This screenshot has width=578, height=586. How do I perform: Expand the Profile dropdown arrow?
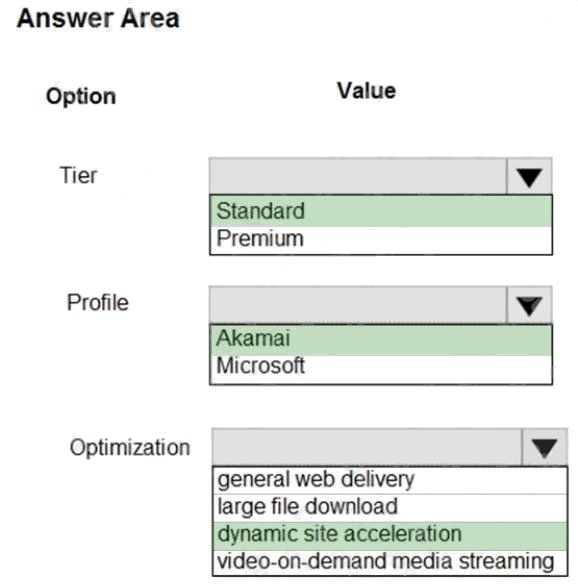click(529, 305)
